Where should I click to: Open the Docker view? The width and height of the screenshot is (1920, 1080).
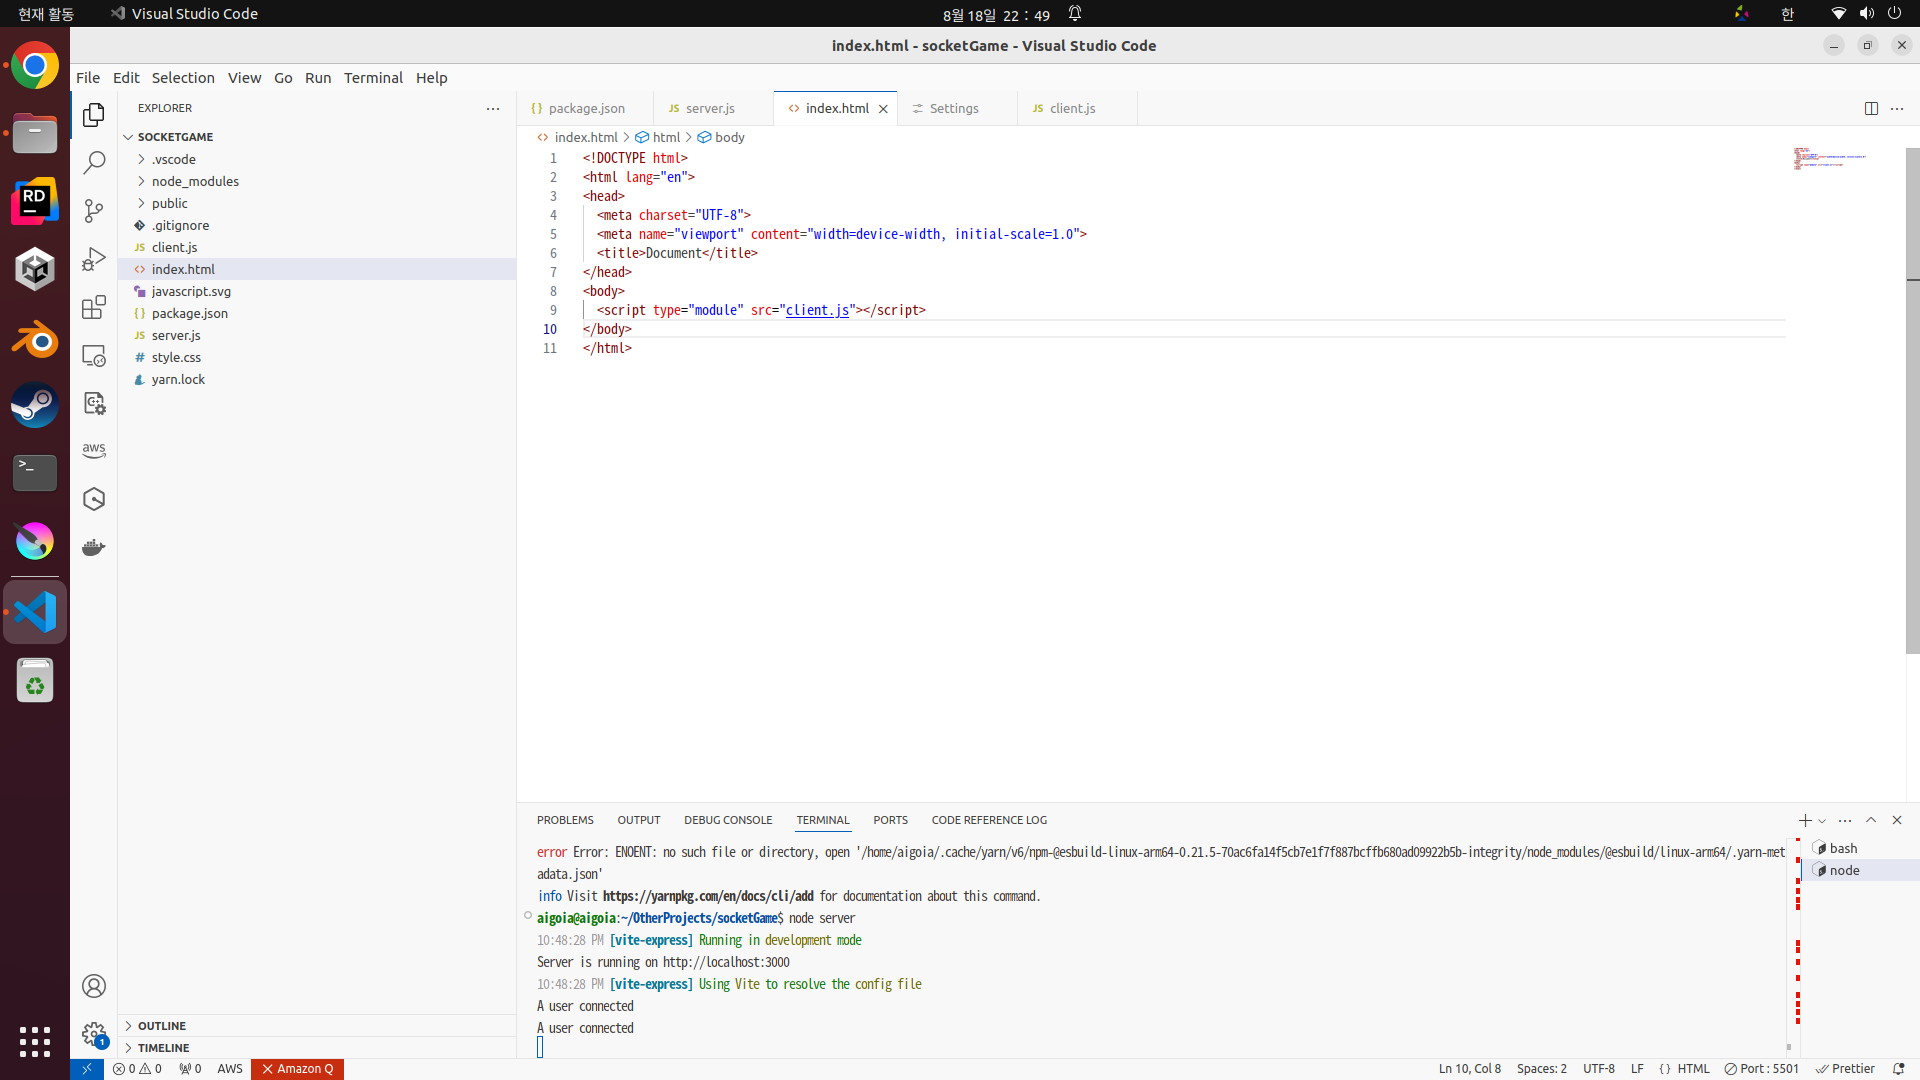pos(94,547)
